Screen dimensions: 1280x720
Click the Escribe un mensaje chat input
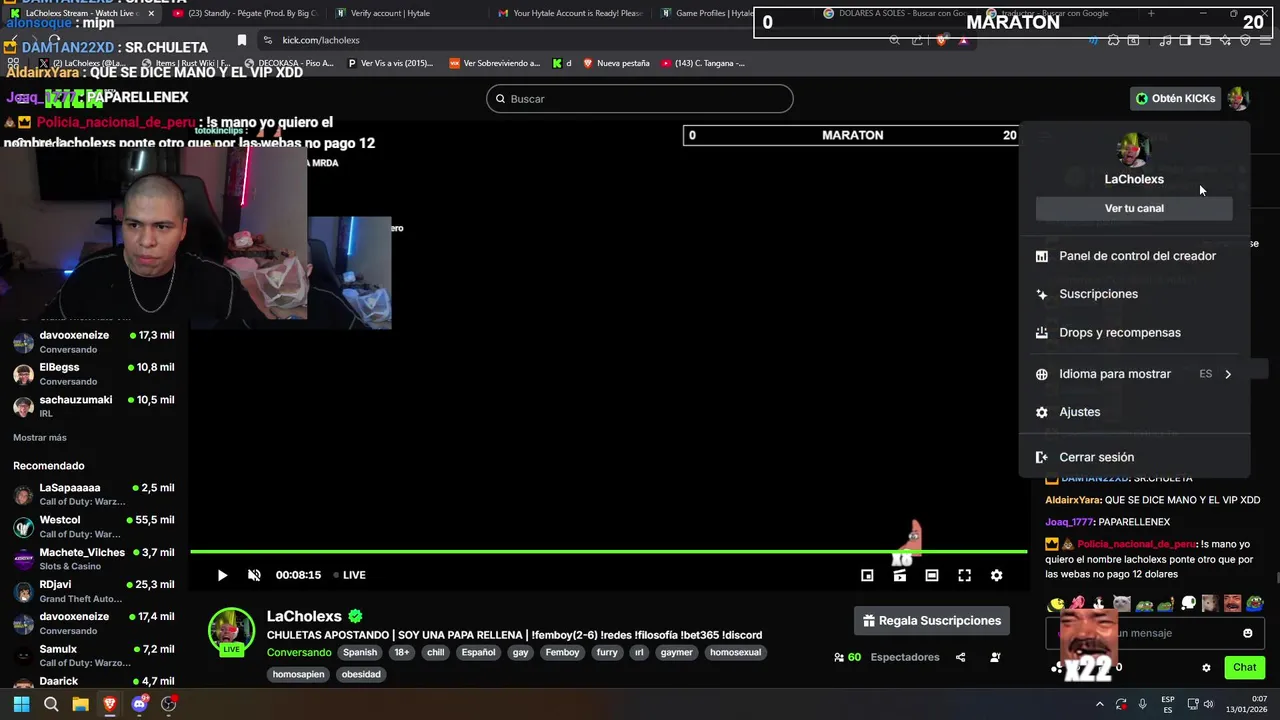(1155, 633)
